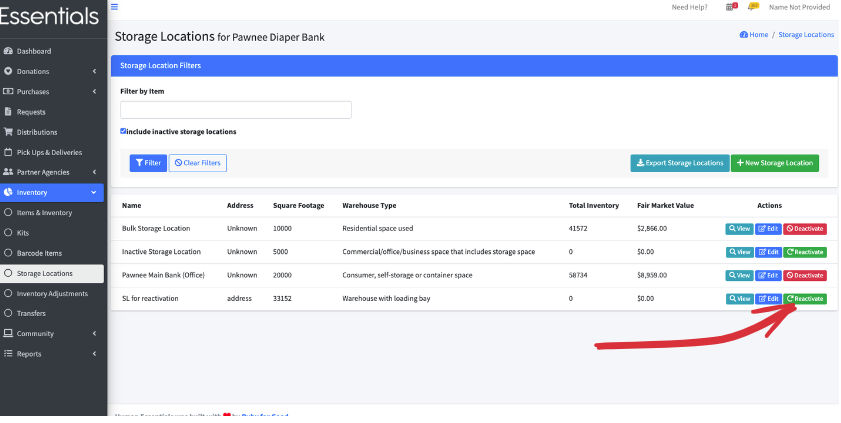The width and height of the screenshot is (841, 423).
Task: Edit Pawnee Main Bank (Office) row
Action: (769, 276)
